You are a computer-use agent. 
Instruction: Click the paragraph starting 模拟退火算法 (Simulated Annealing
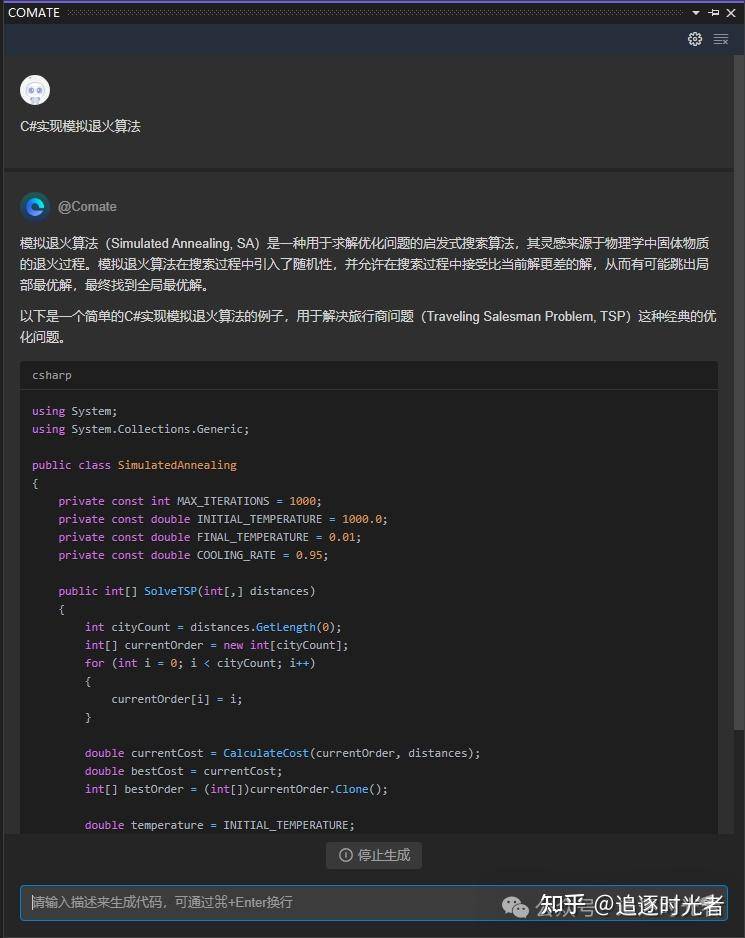tap(364, 264)
